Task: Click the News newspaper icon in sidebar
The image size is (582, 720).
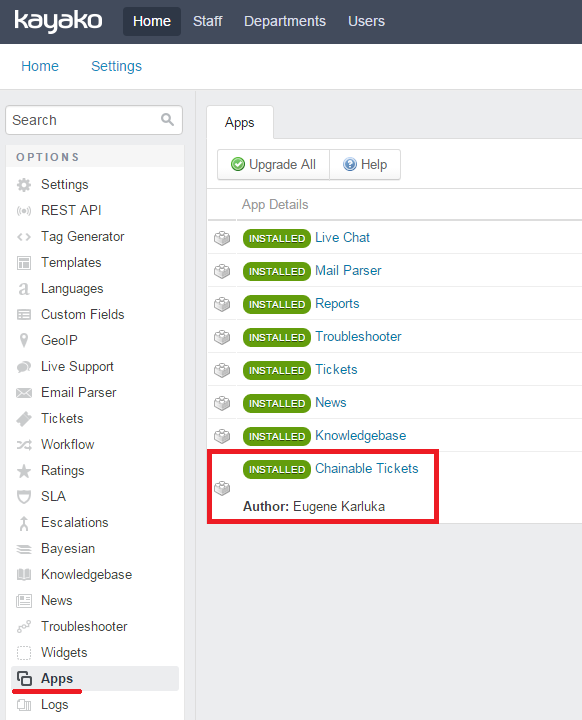Action: point(24,601)
